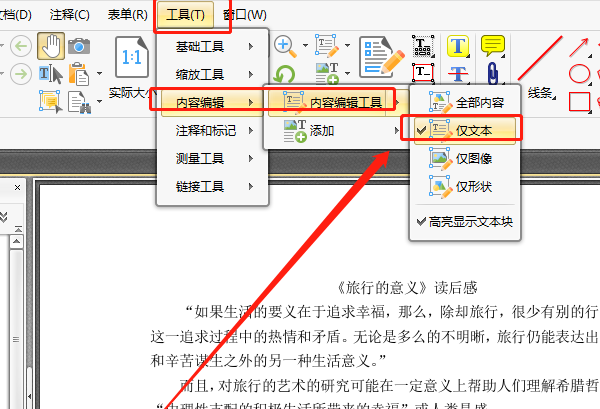Open the Find binoculars tool
The height and width of the screenshot is (409, 600).
click(79, 102)
